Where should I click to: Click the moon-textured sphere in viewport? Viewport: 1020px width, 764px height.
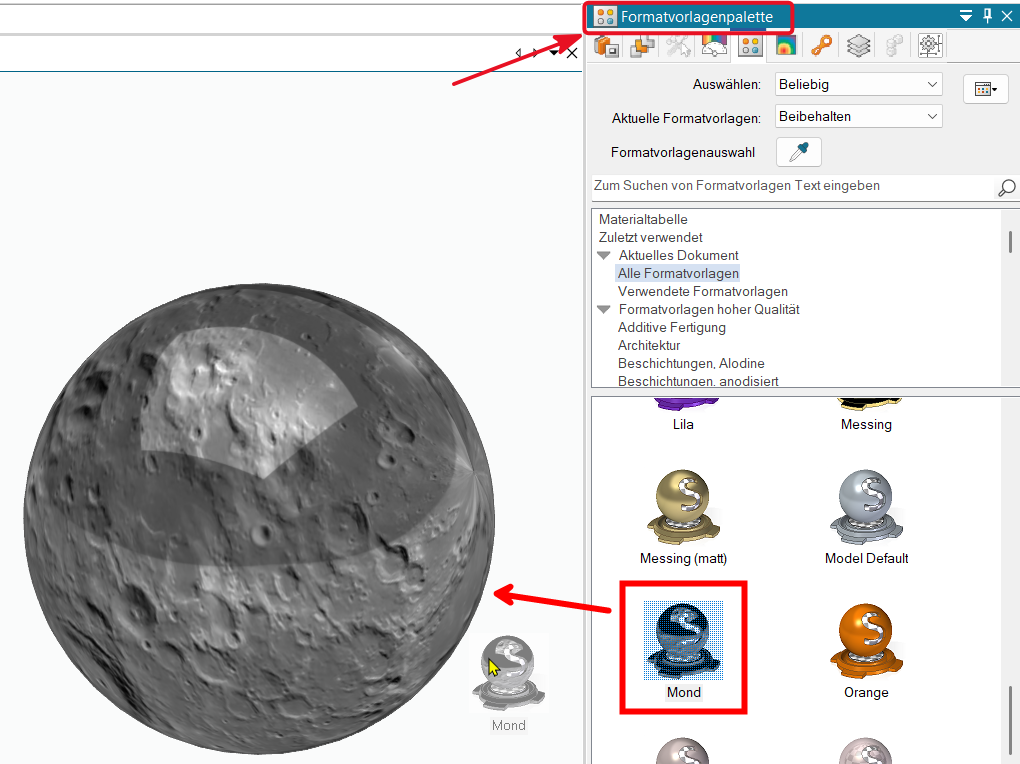click(x=259, y=519)
